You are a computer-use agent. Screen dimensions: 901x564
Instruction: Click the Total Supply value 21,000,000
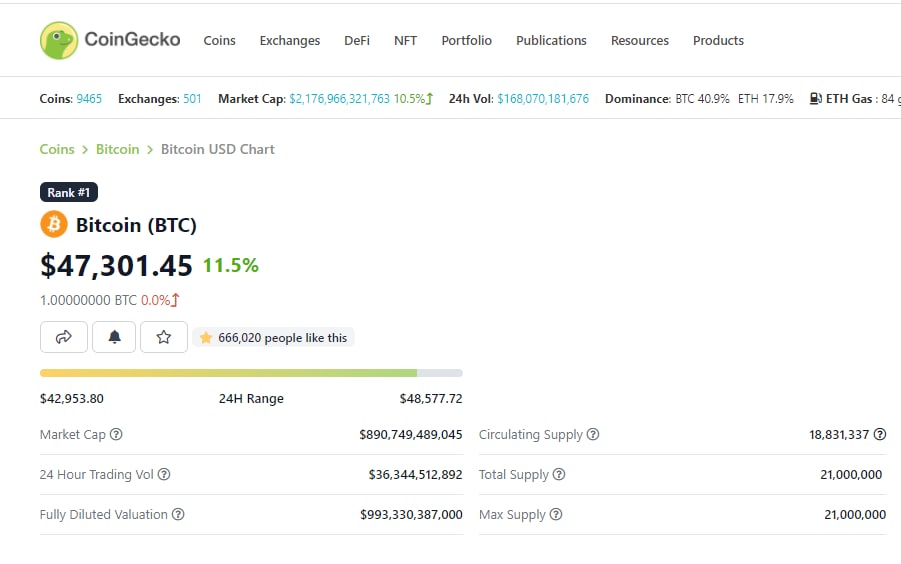point(851,475)
